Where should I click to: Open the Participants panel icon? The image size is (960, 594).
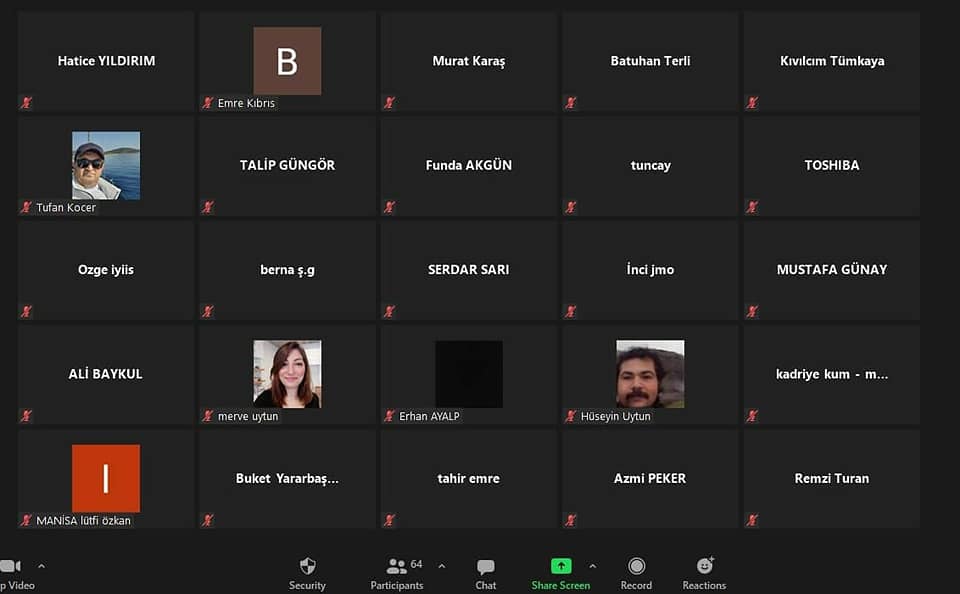click(x=396, y=566)
